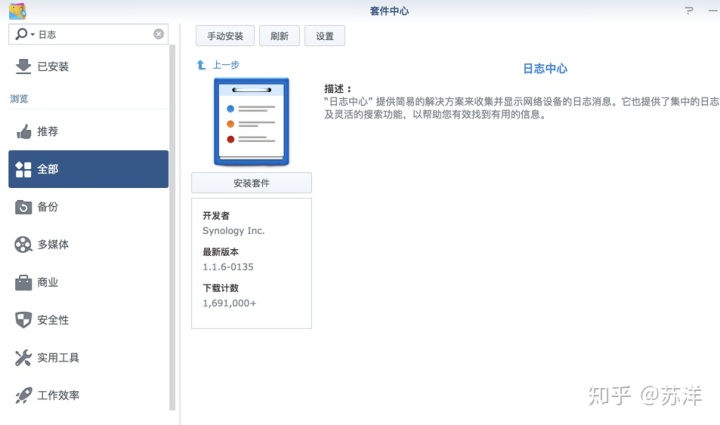This screenshot has width=720, height=425.
Task: Click 安装套件 to install Log Center
Action: click(x=251, y=183)
